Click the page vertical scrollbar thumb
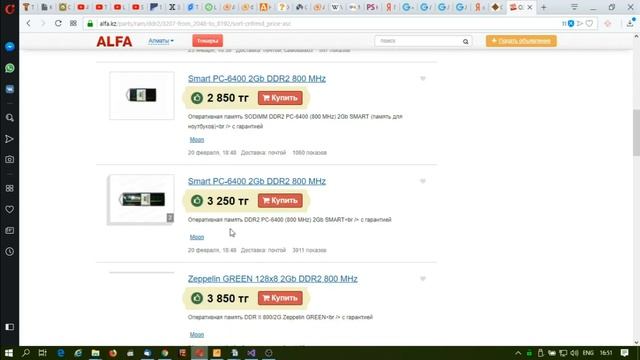The image size is (640, 360). click(x=636, y=133)
